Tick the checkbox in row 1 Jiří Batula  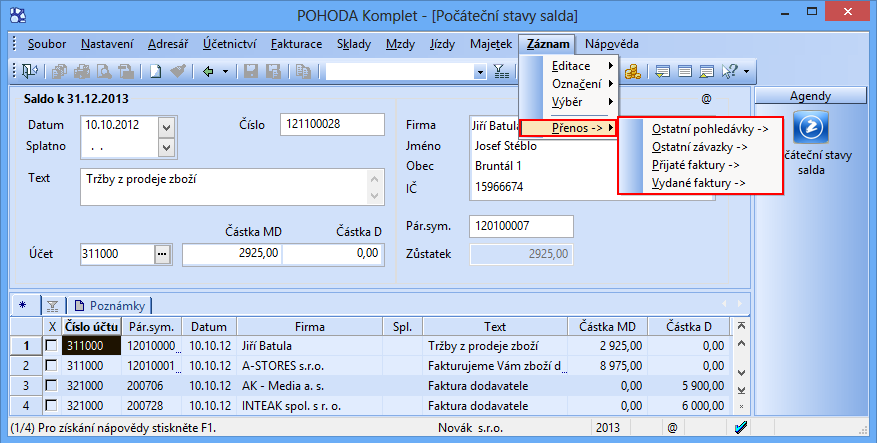(51, 346)
